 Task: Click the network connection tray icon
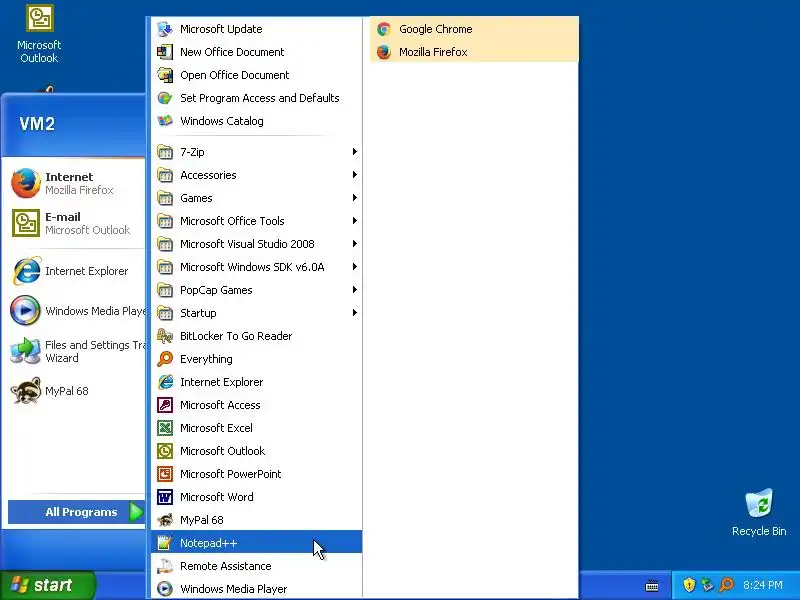pos(707,585)
